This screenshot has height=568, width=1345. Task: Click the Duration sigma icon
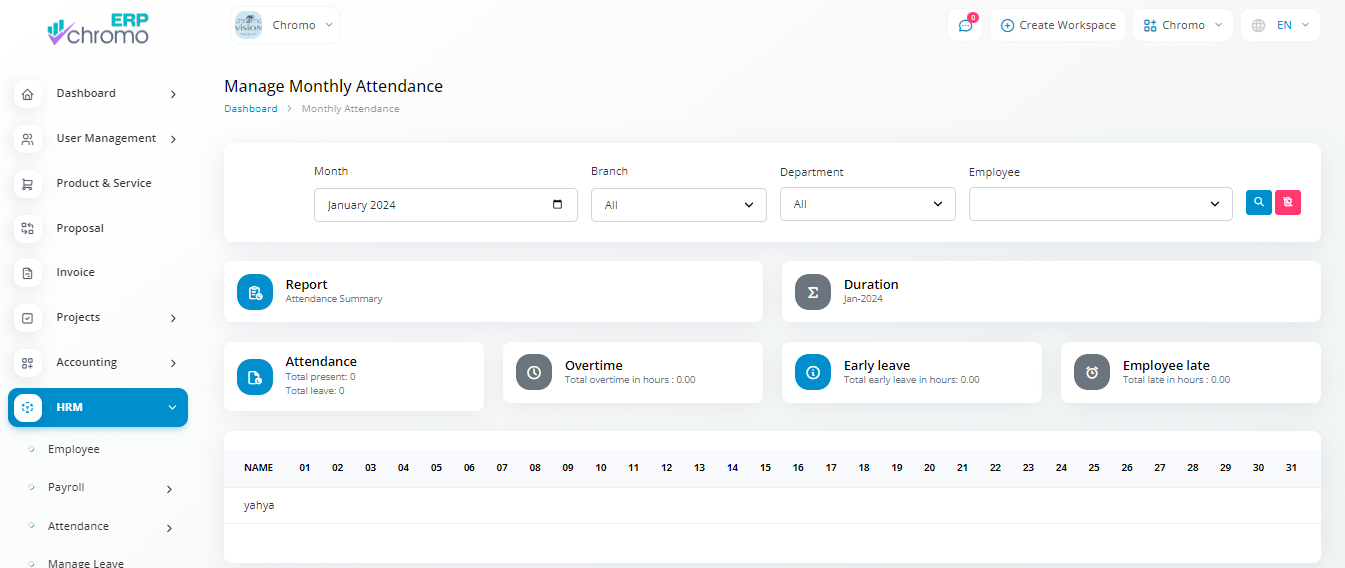pyautogui.click(x=813, y=292)
